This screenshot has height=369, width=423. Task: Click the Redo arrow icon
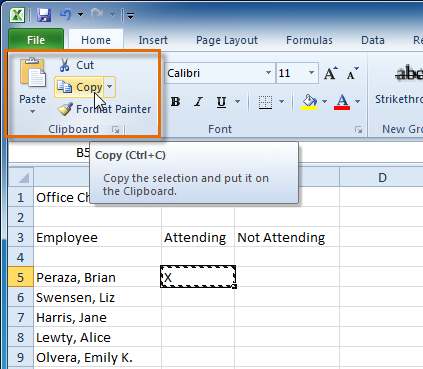point(97,15)
